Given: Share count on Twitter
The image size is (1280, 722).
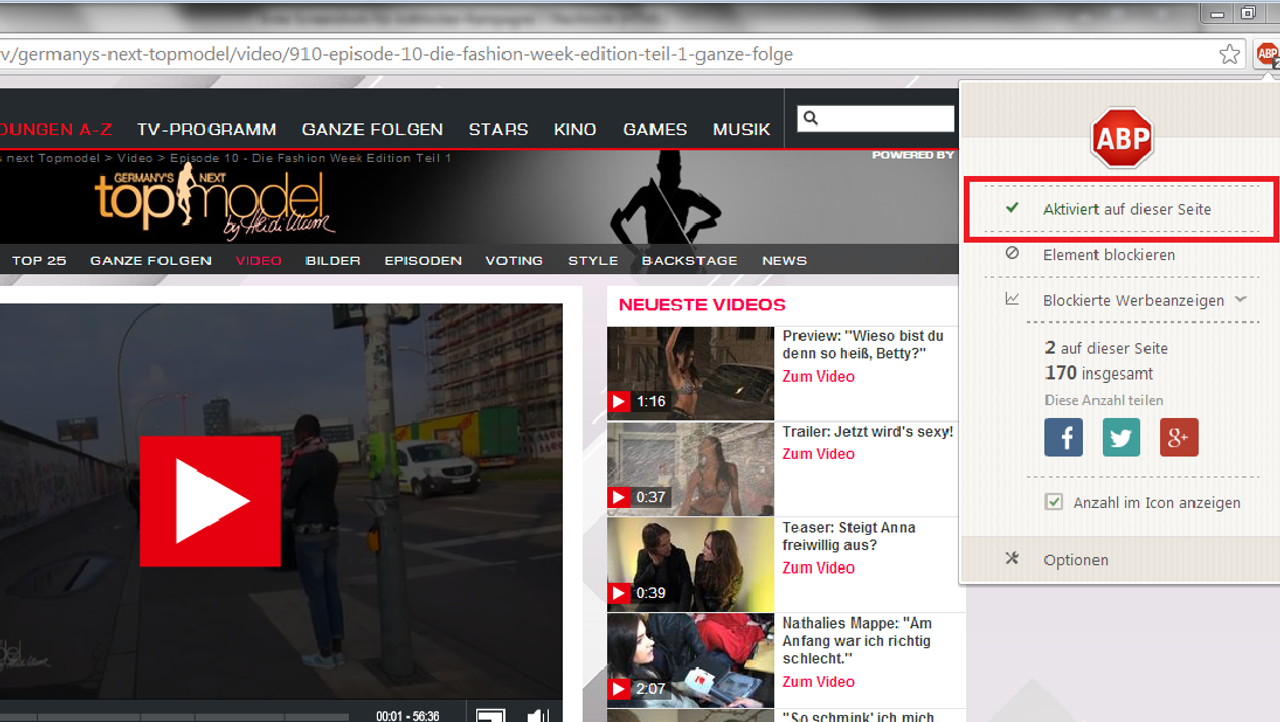Looking at the screenshot, I should [x=1121, y=437].
